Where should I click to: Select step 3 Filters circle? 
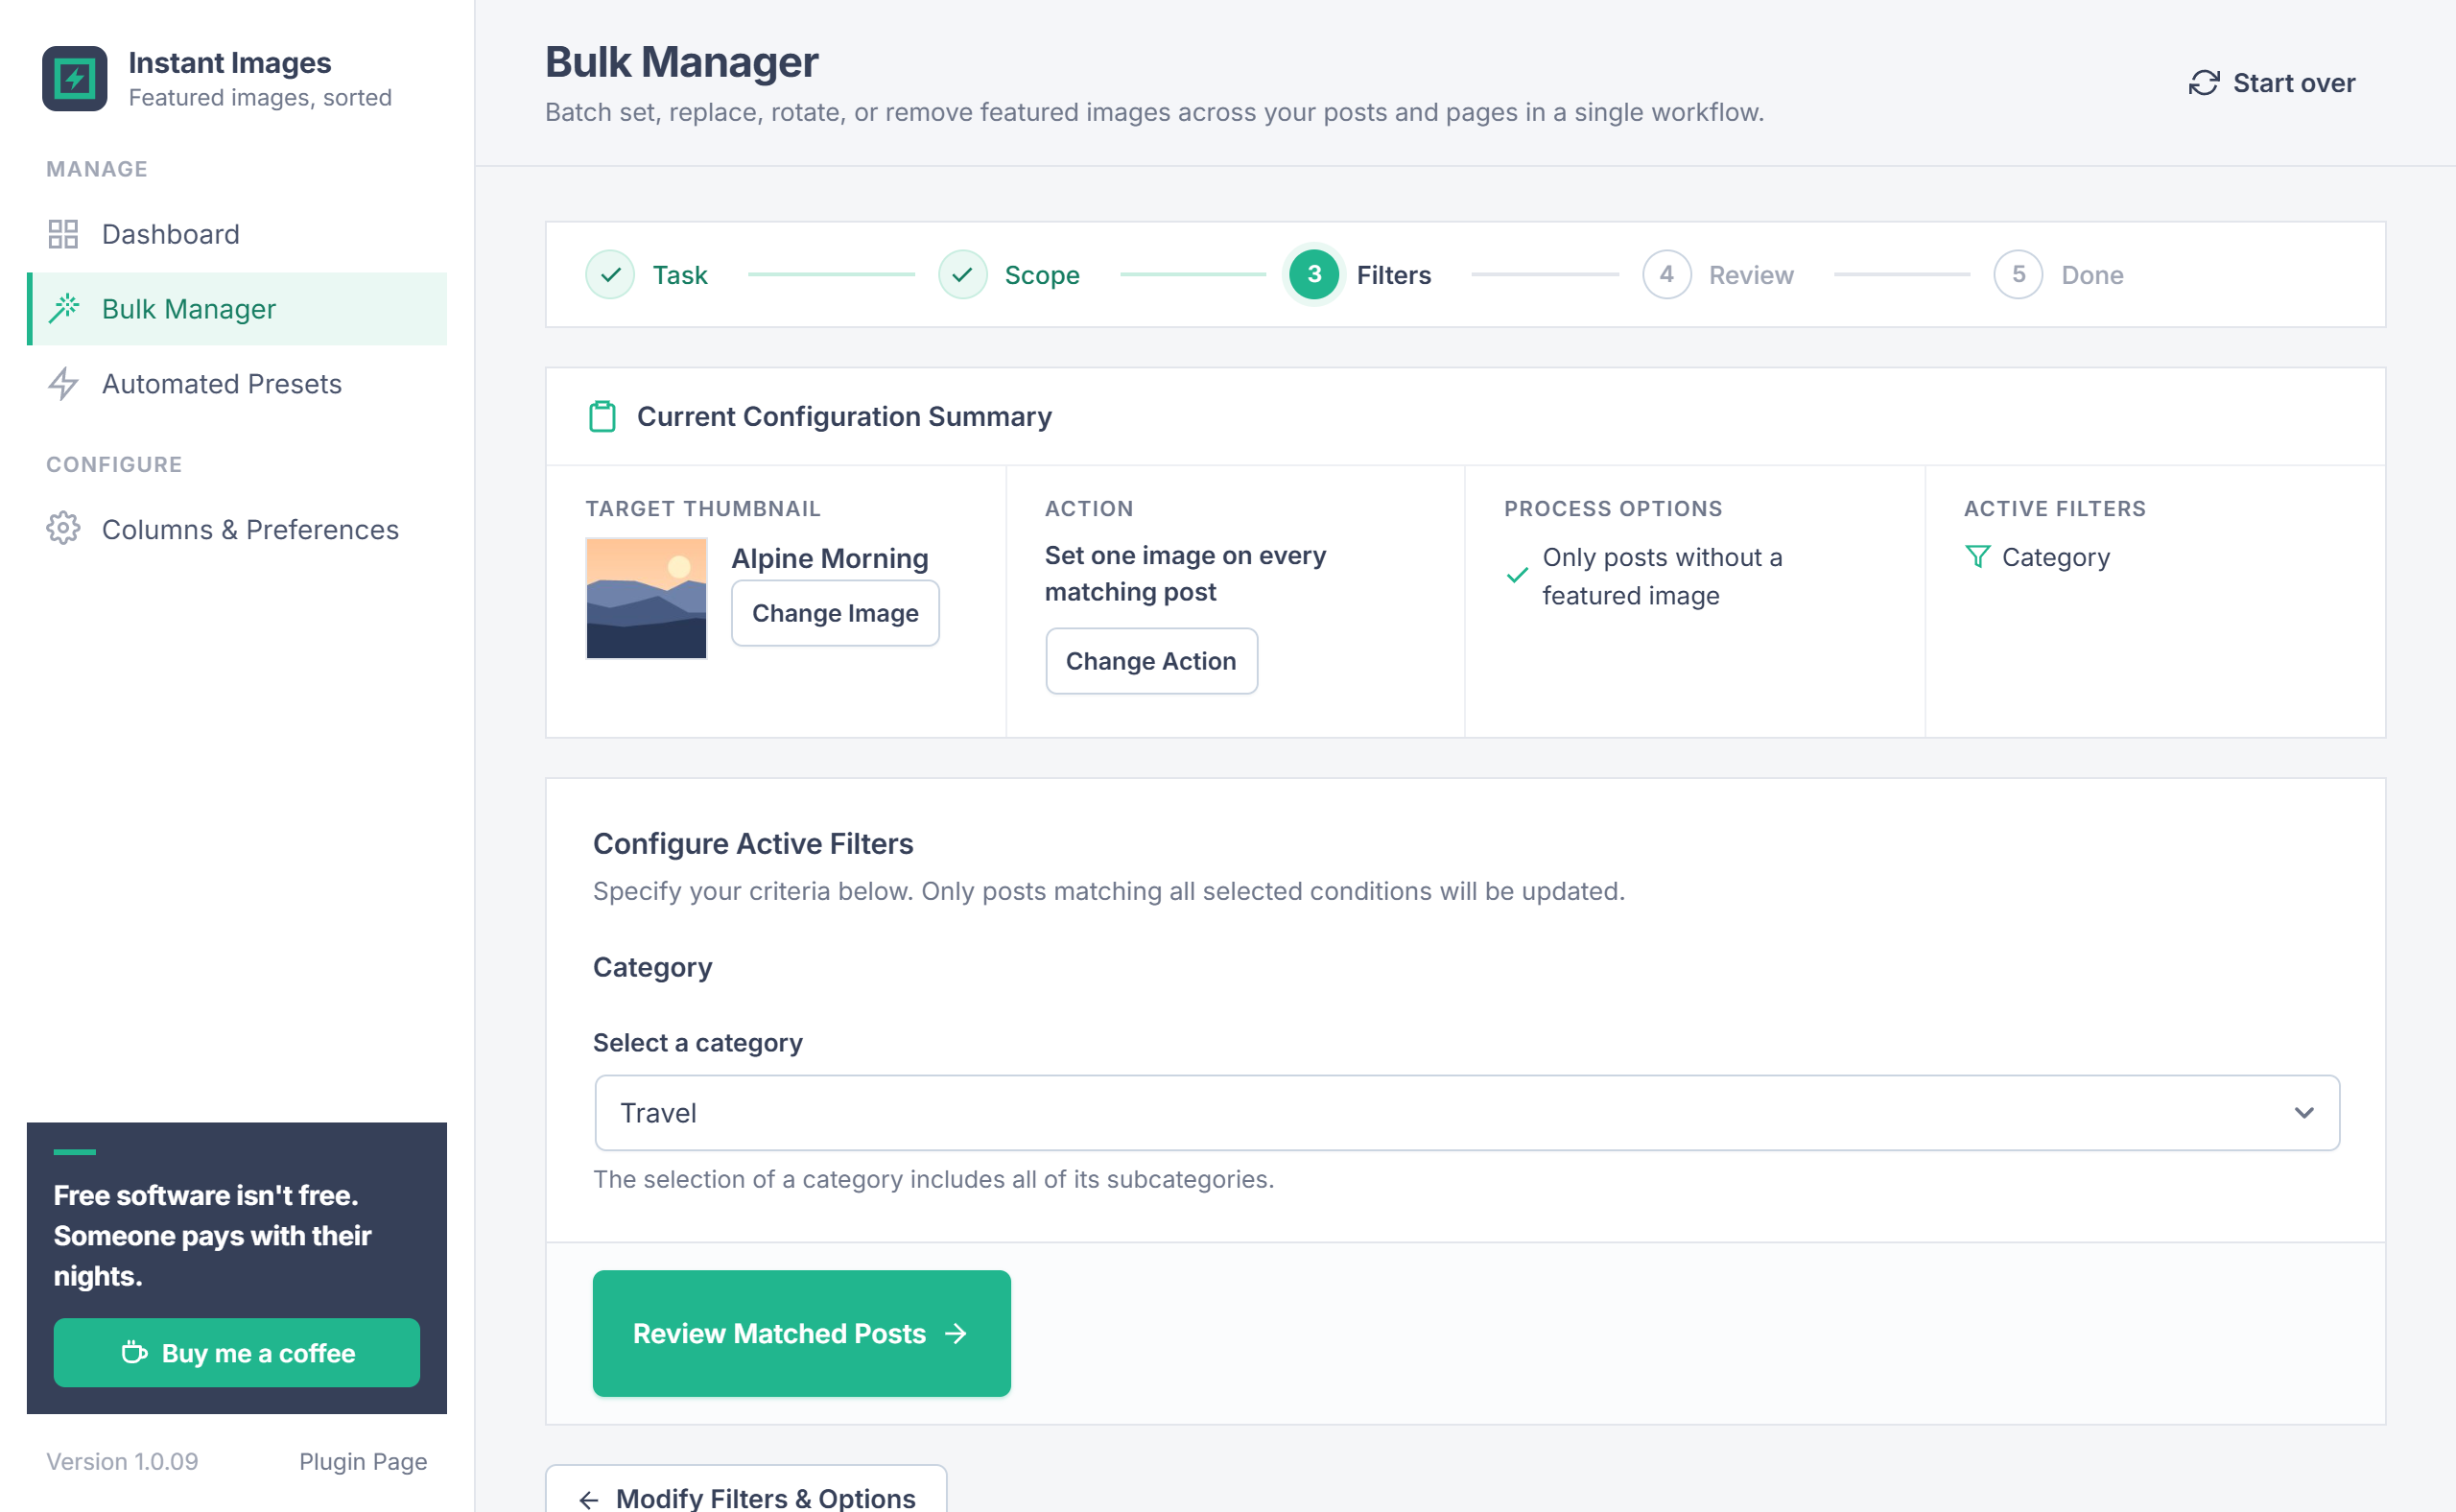(x=1314, y=274)
